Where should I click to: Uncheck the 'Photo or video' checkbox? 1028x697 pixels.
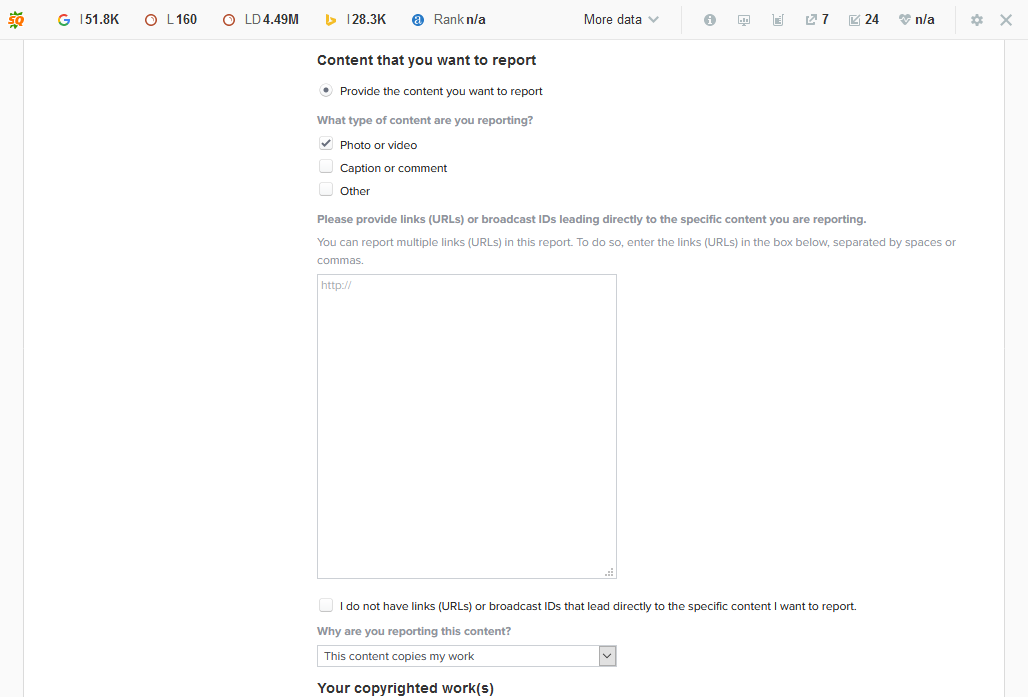(x=326, y=144)
